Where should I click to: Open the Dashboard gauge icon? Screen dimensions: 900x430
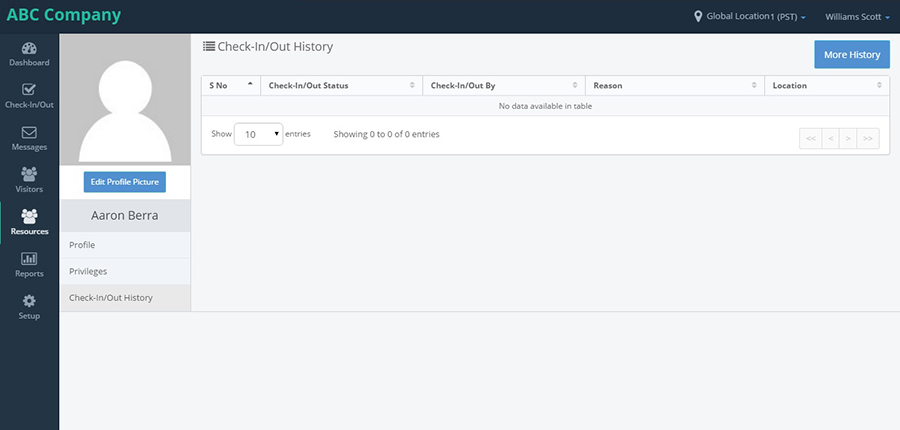pos(29,49)
